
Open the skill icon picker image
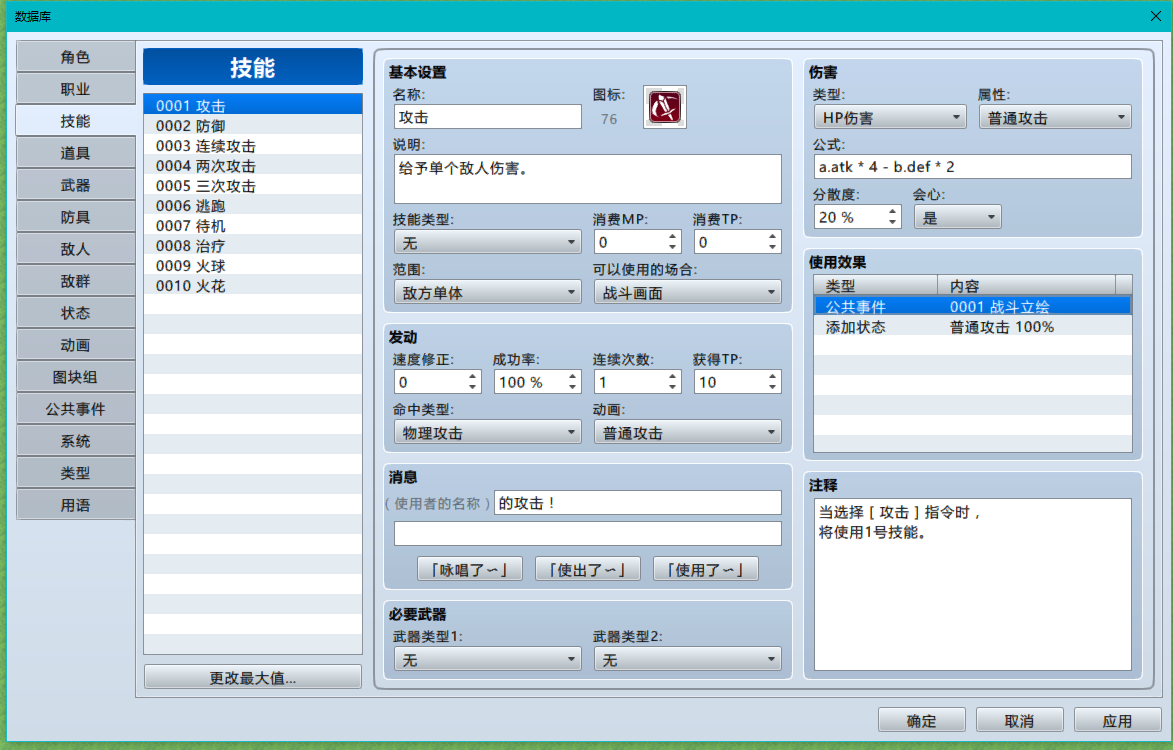(664, 108)
